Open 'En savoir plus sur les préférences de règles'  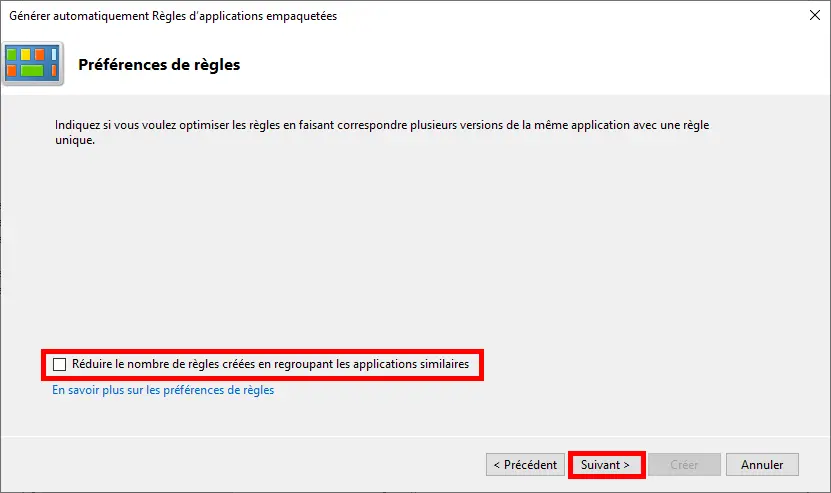click(x=163, y=390)
